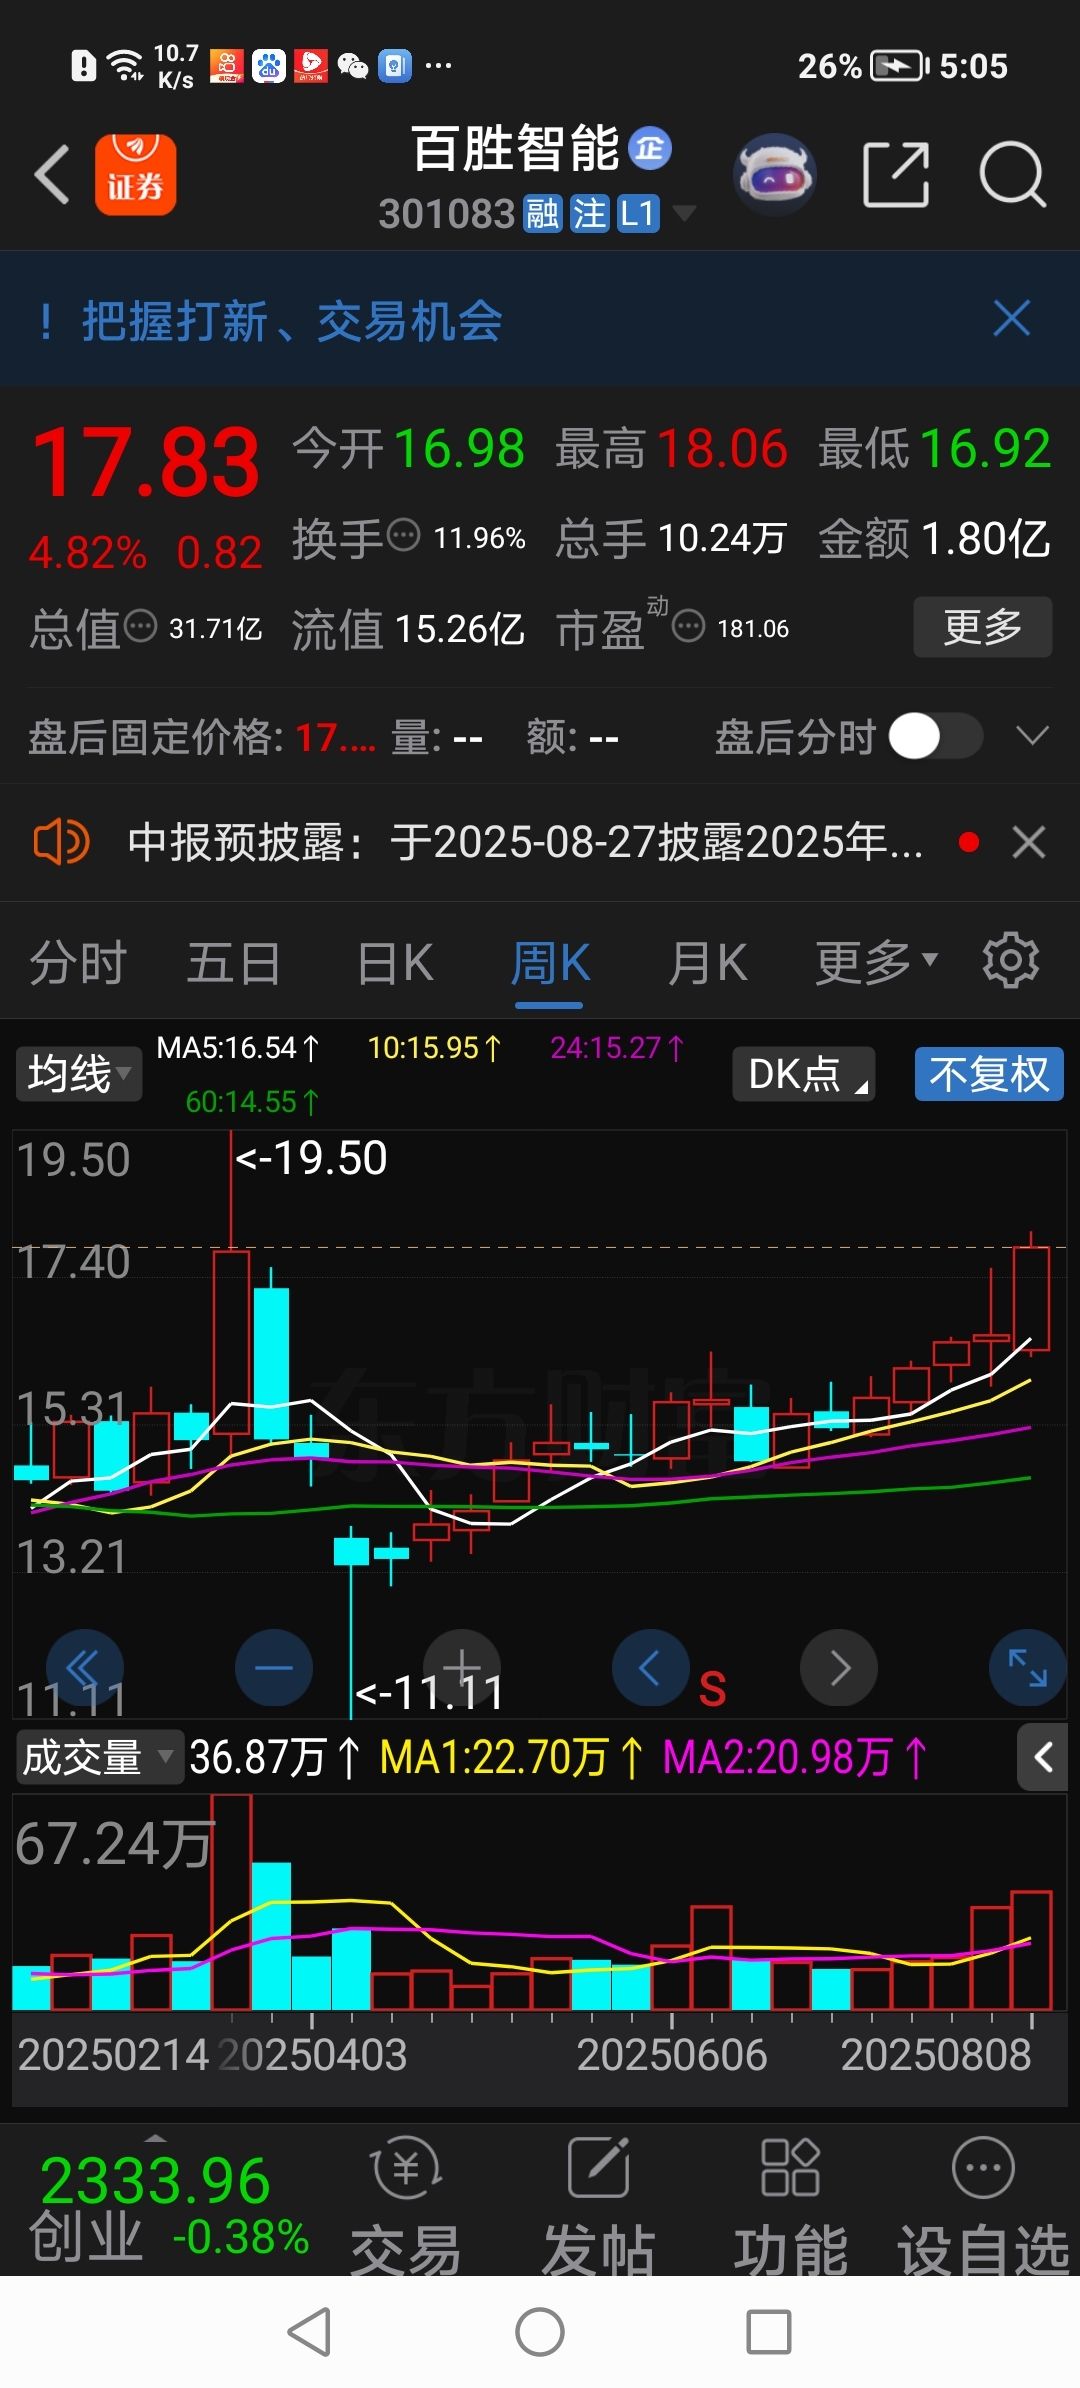Move chart right with arrow icon
The width and height of the screenshot is (1080, 2388).
click(x=839, y=1668)
